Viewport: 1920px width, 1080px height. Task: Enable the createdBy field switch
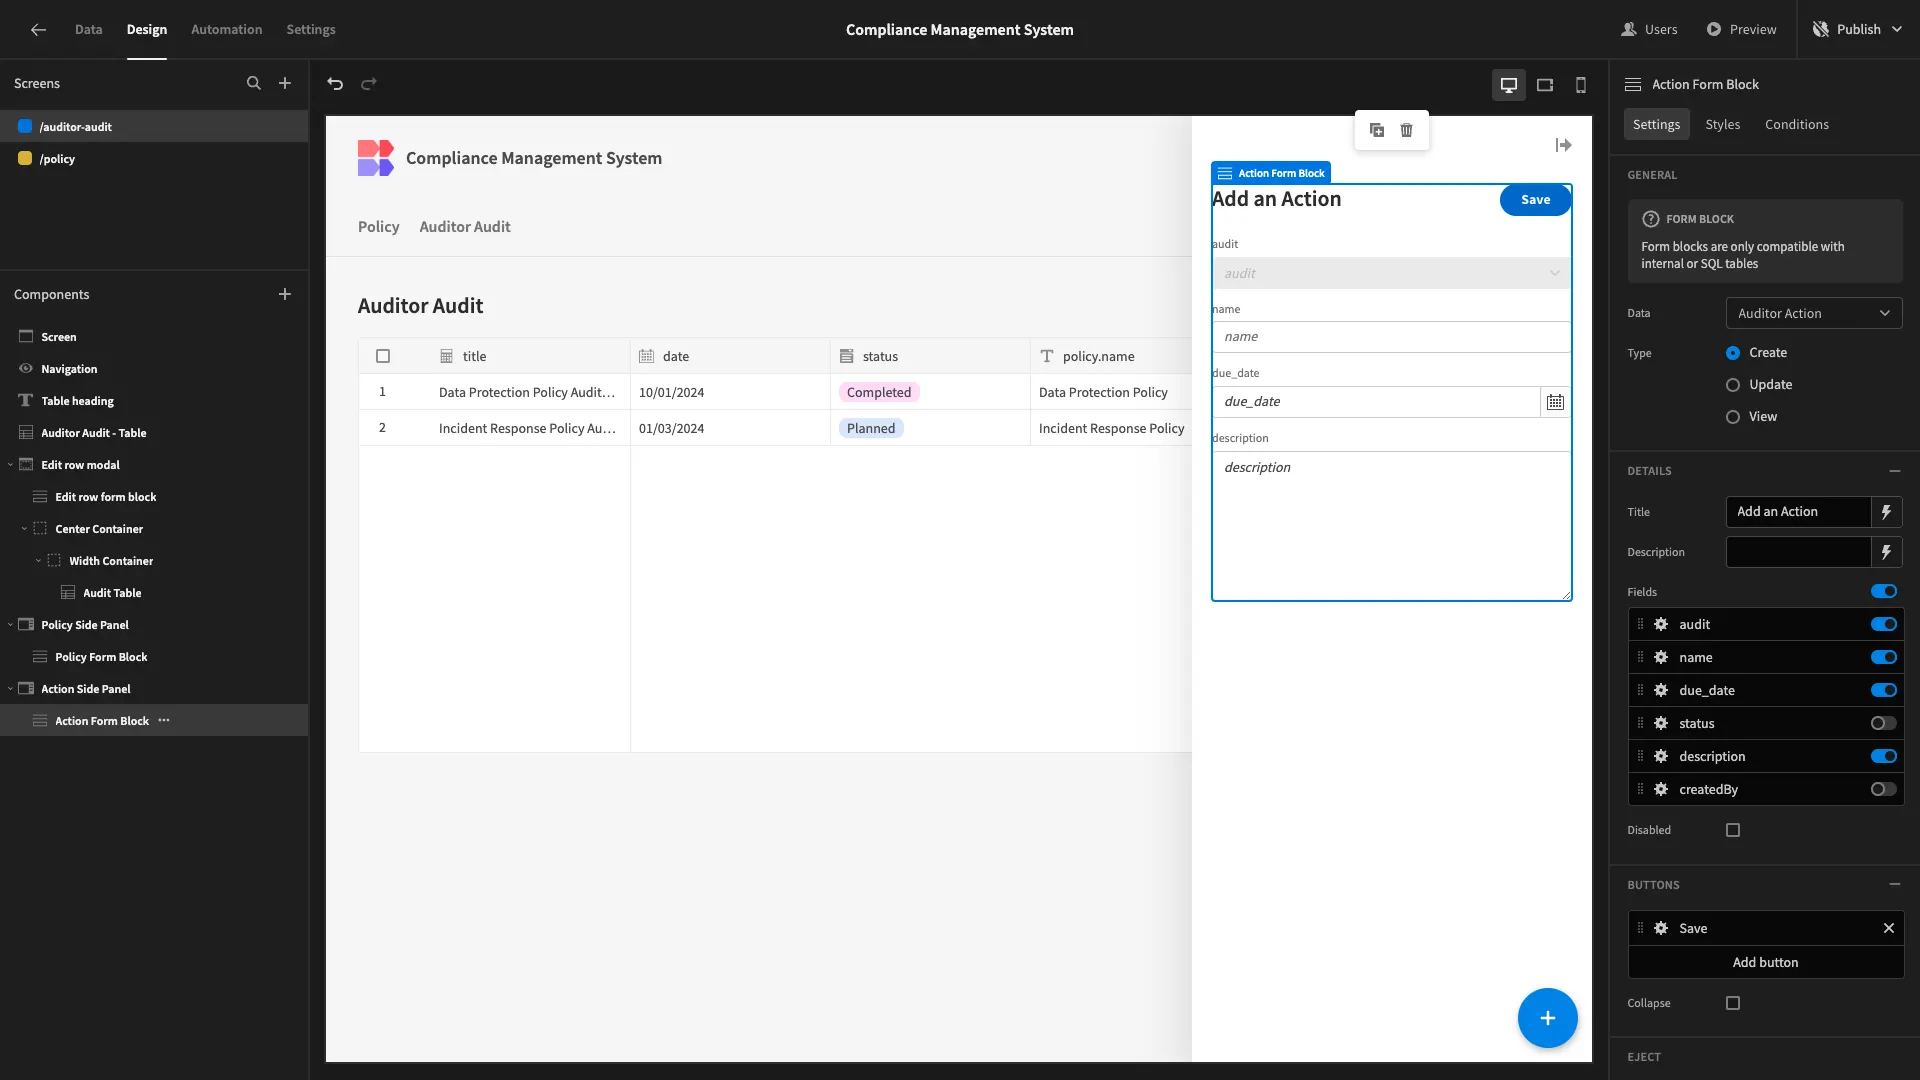tap(1884, 789)
